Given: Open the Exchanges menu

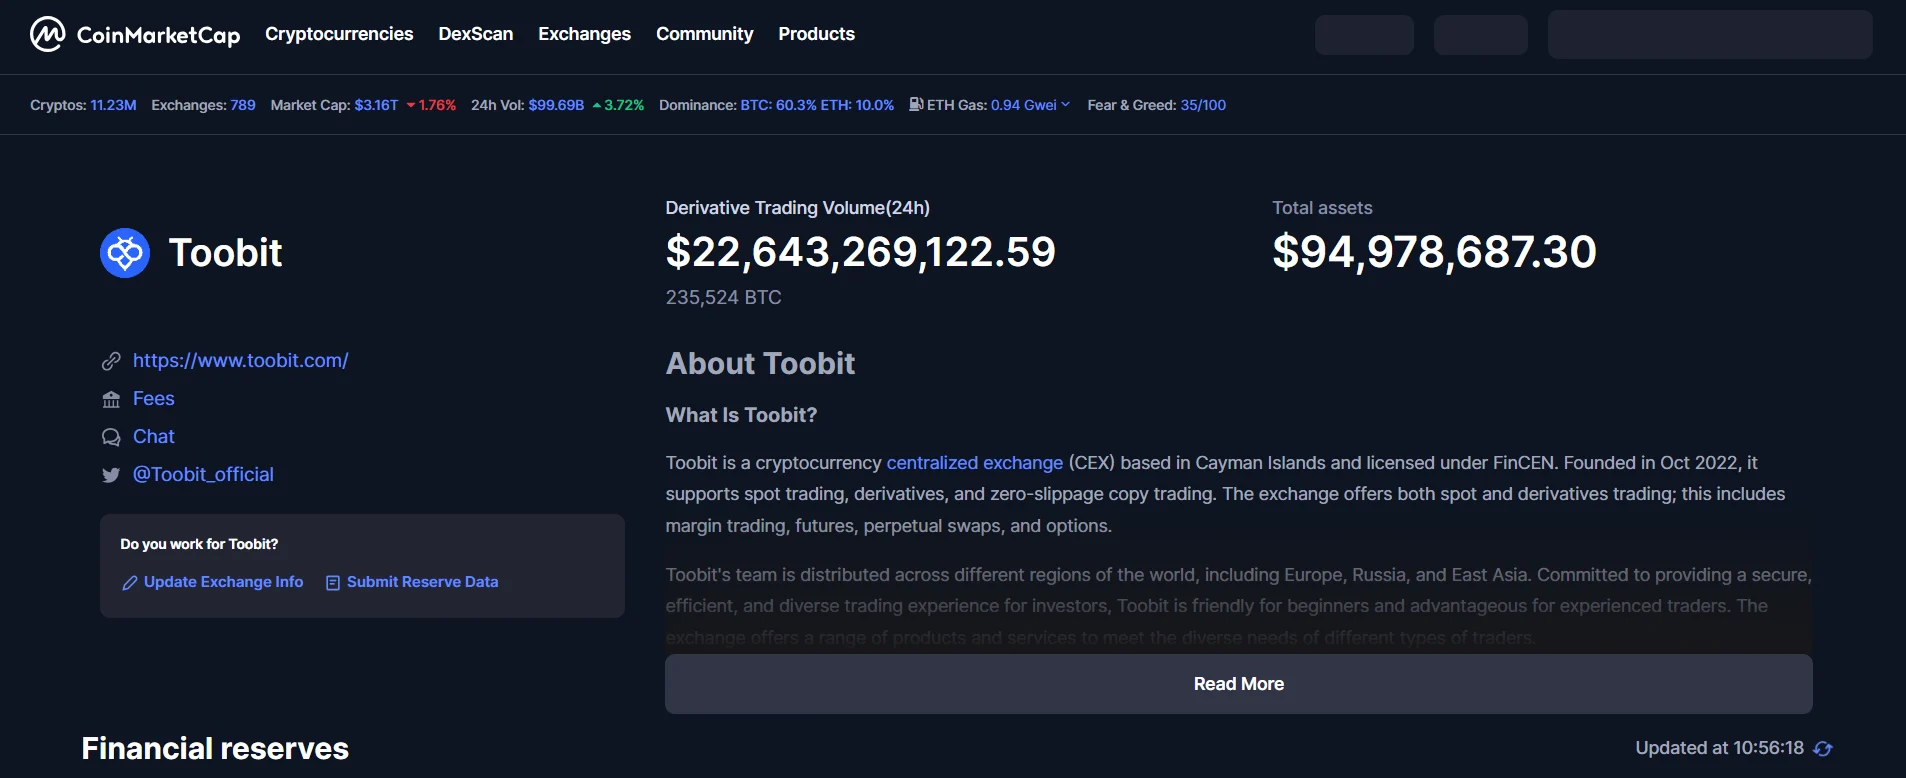Looking at the screenshot, I should tap(584, 34).
